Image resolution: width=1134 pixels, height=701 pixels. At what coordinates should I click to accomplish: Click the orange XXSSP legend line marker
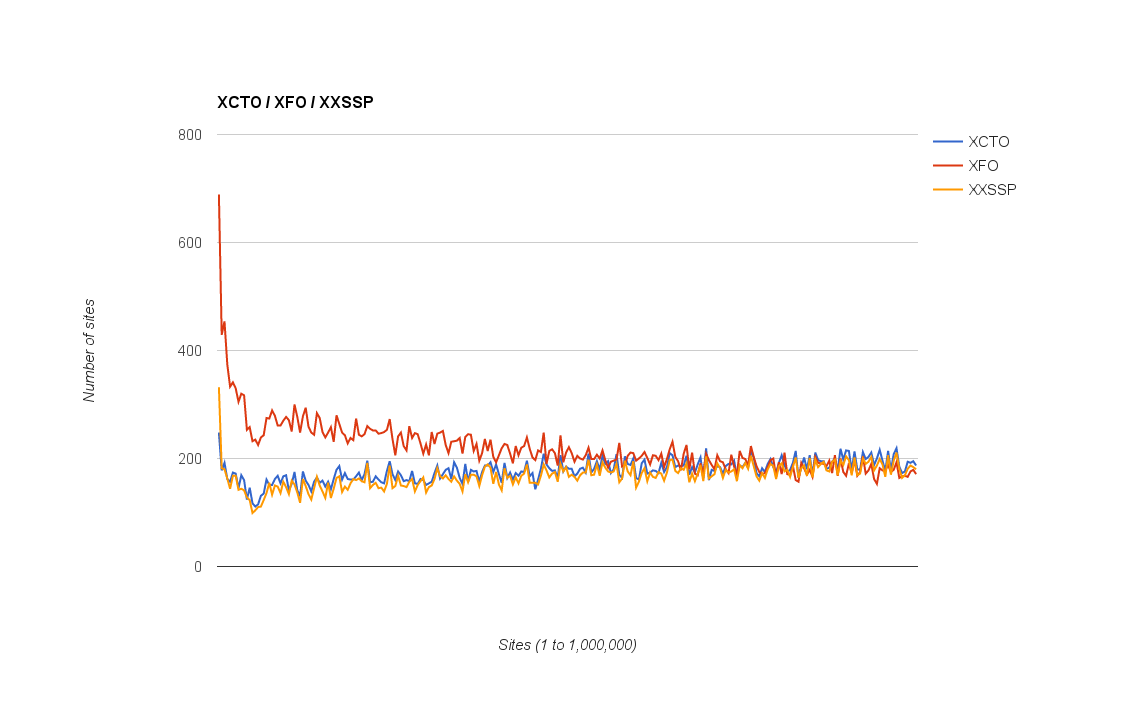[947, 190]
